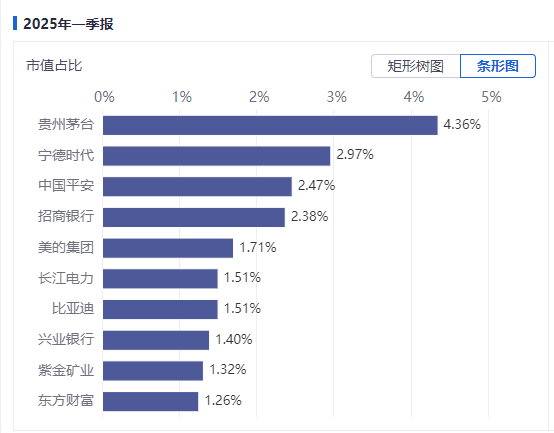Click the 4.36% value label
The width and height of the screenshot is (554, 433).
pyautogui.click(x=462, y=125)
